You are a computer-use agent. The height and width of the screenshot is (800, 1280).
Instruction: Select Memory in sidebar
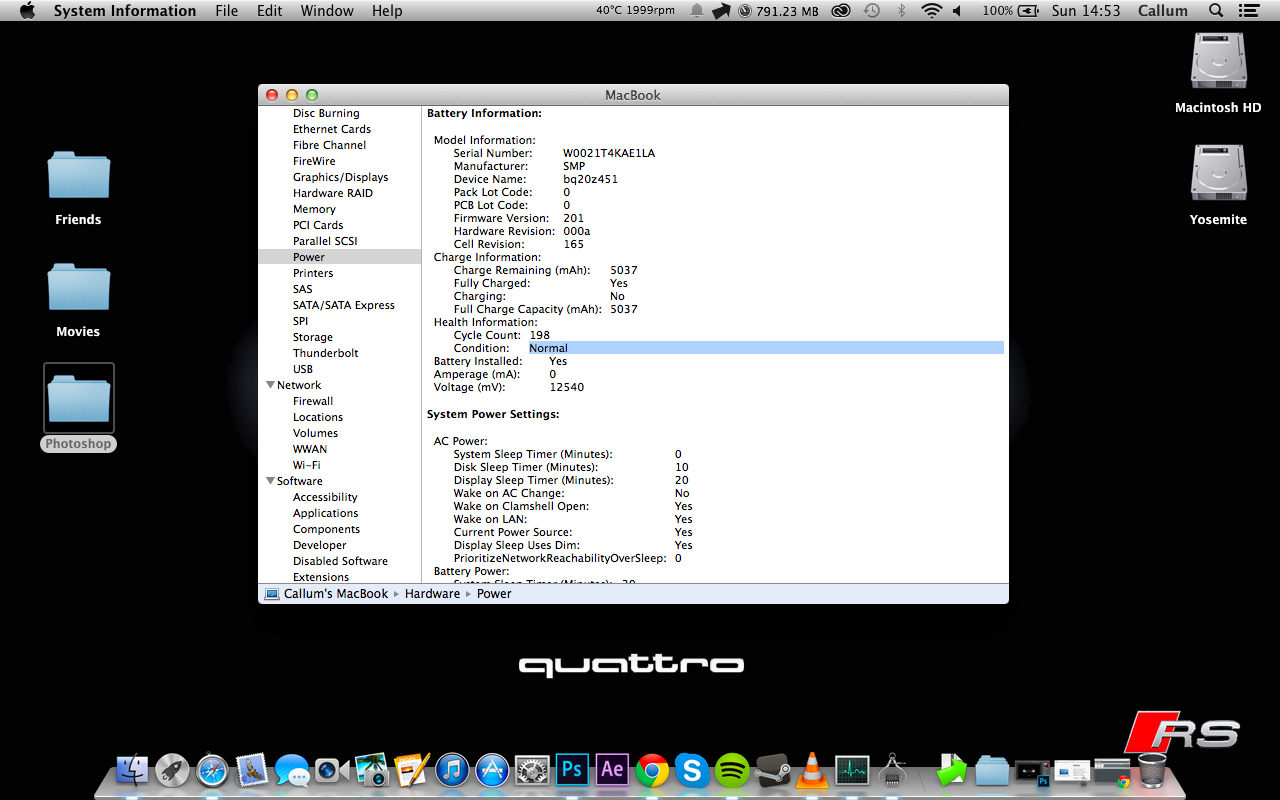pyautogui.click(x=314, y=209)
